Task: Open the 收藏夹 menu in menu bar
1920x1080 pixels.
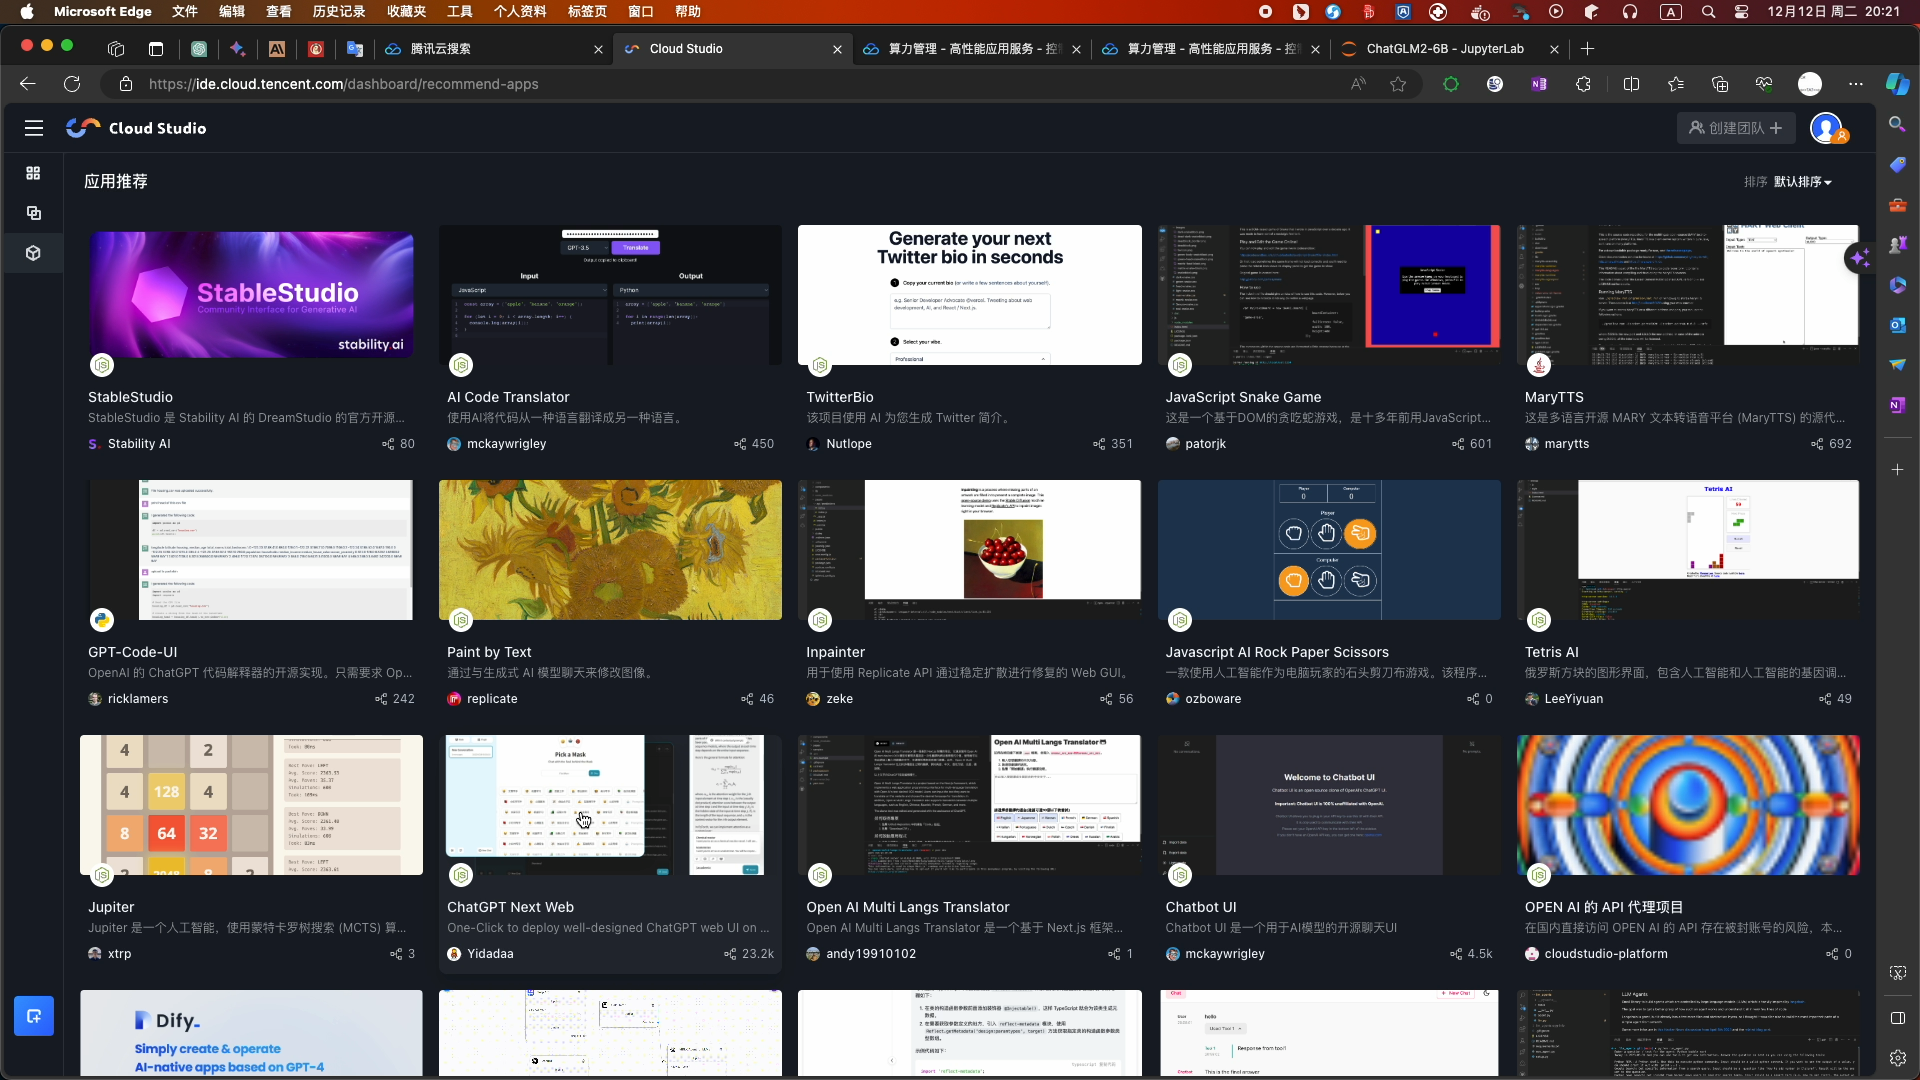Action: coord(406,12)
